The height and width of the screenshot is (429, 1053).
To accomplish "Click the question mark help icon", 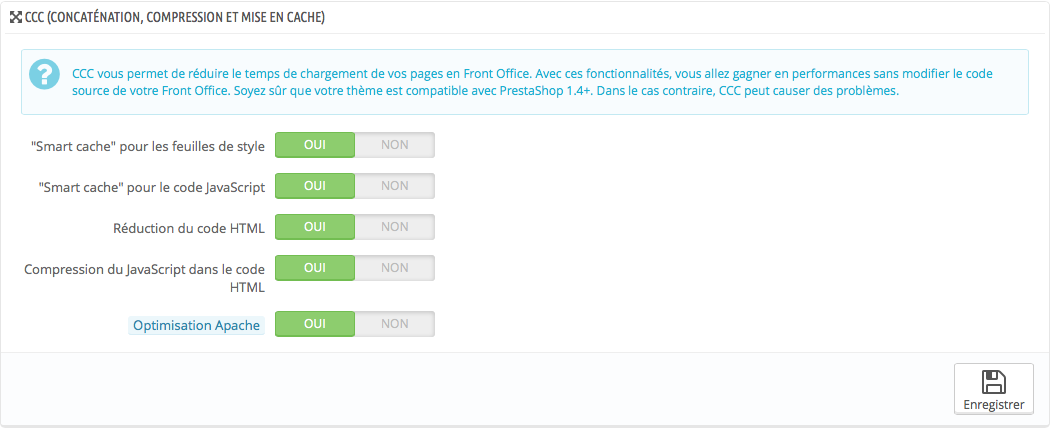I will [x=44, y=75].
